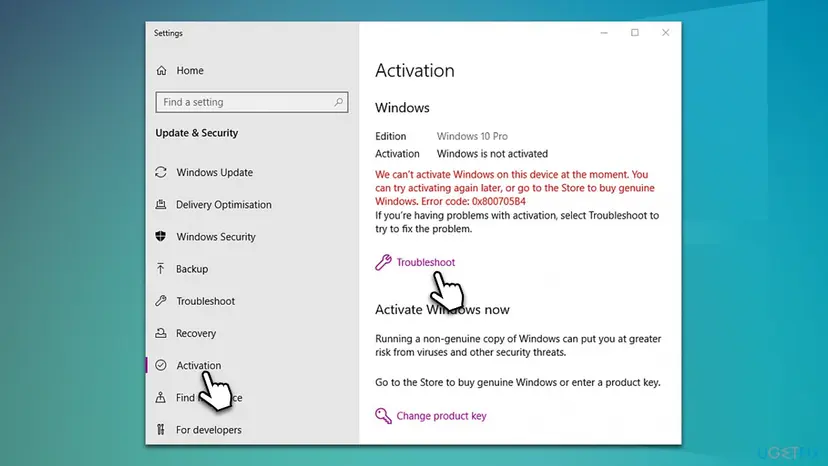Viewport: 828px width, 466px height.
Task: Click the Delivery Optimisation icon
Action: [x=161, y=204]
